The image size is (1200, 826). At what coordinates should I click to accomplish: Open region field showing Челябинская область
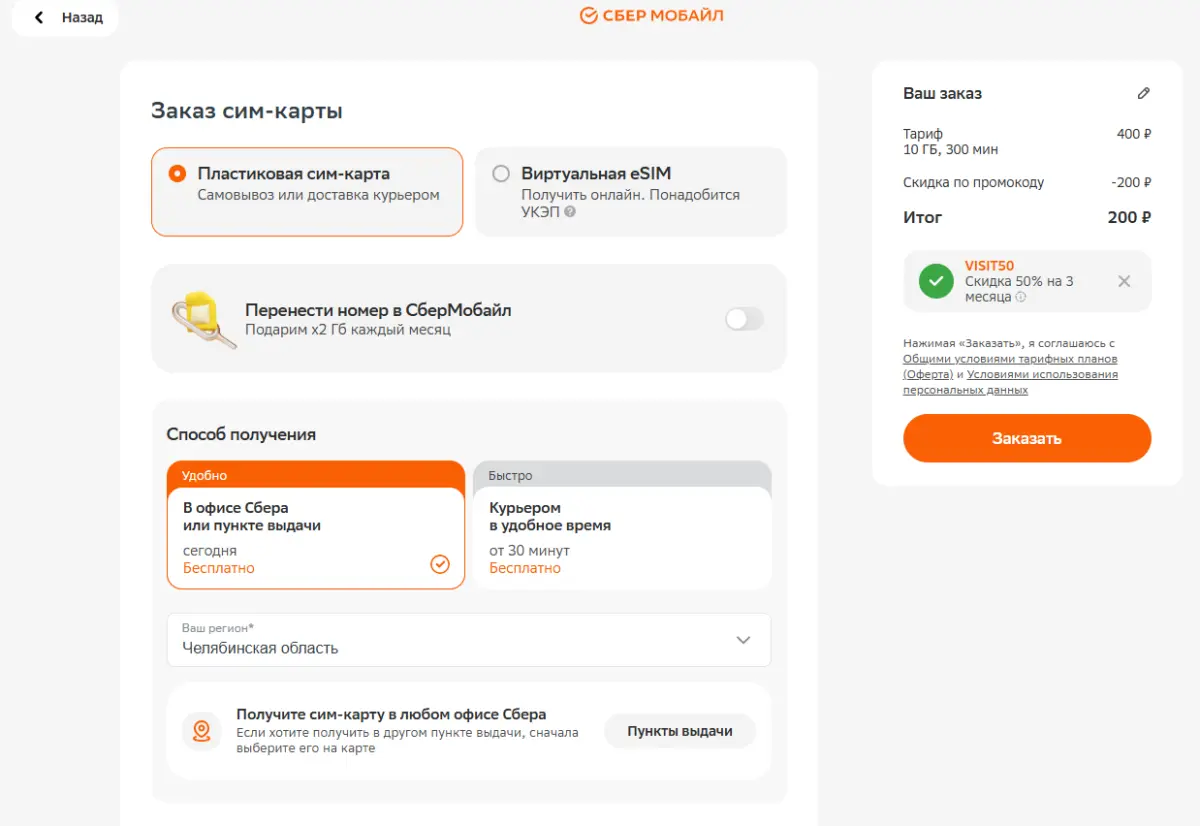click(x=469, y=640)
